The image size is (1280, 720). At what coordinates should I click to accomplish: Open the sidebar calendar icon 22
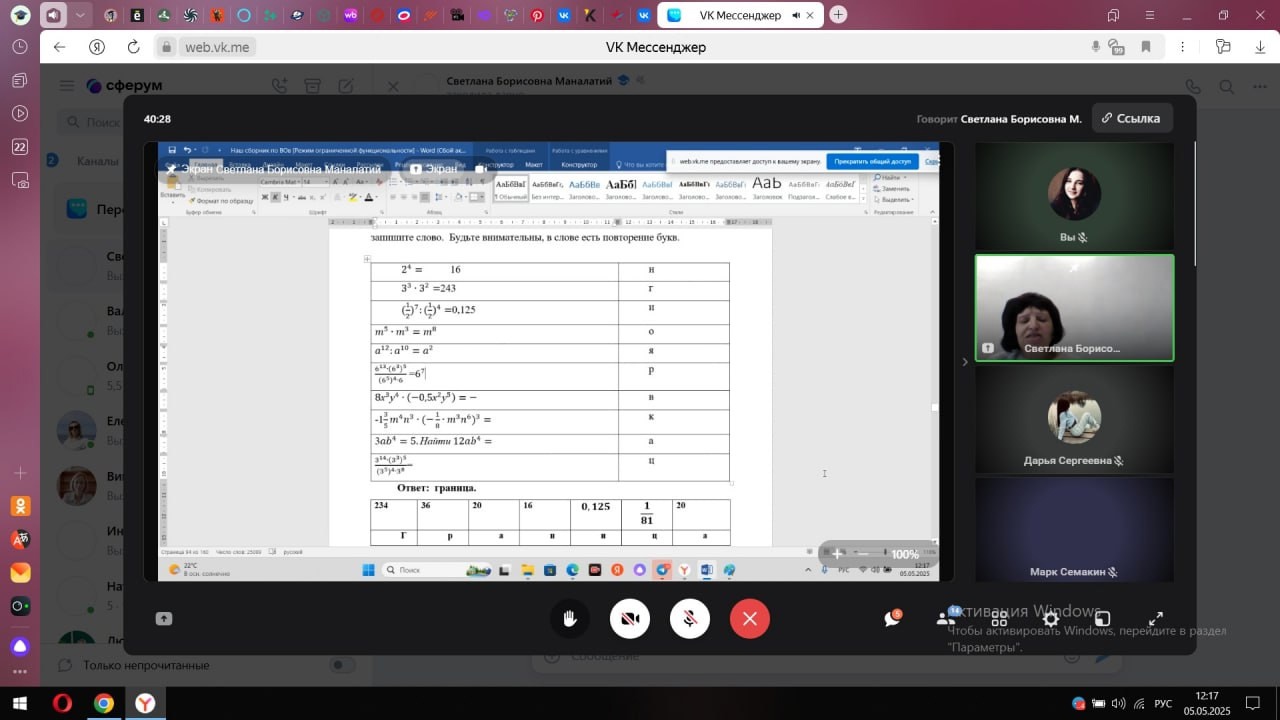click(20, 147)
